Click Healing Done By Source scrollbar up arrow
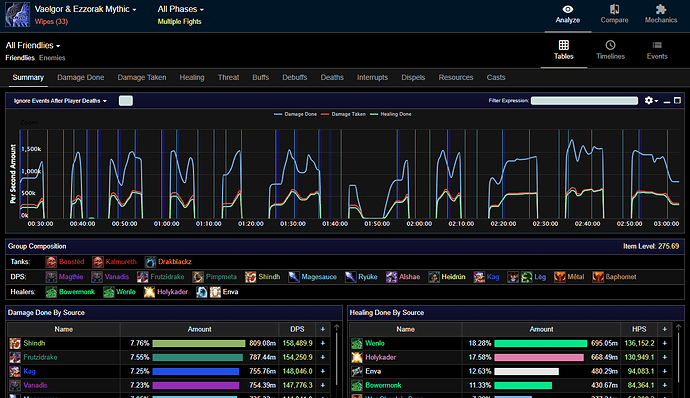The height and width of the screenshot is (398, 690). point(679,328)
